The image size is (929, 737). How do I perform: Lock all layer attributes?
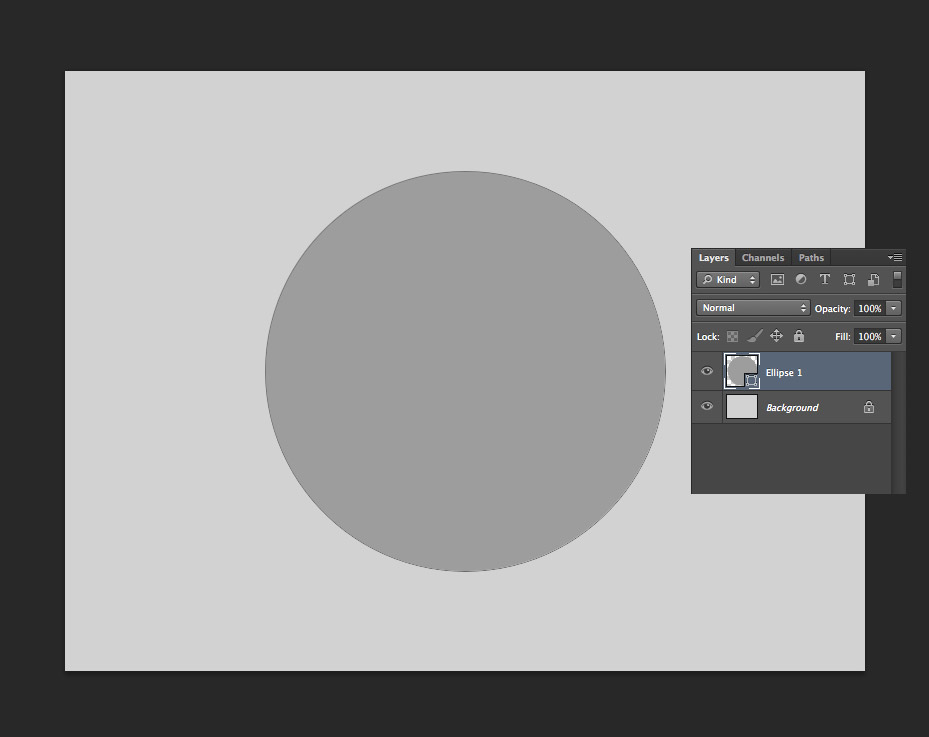click(x=799, y=336)
